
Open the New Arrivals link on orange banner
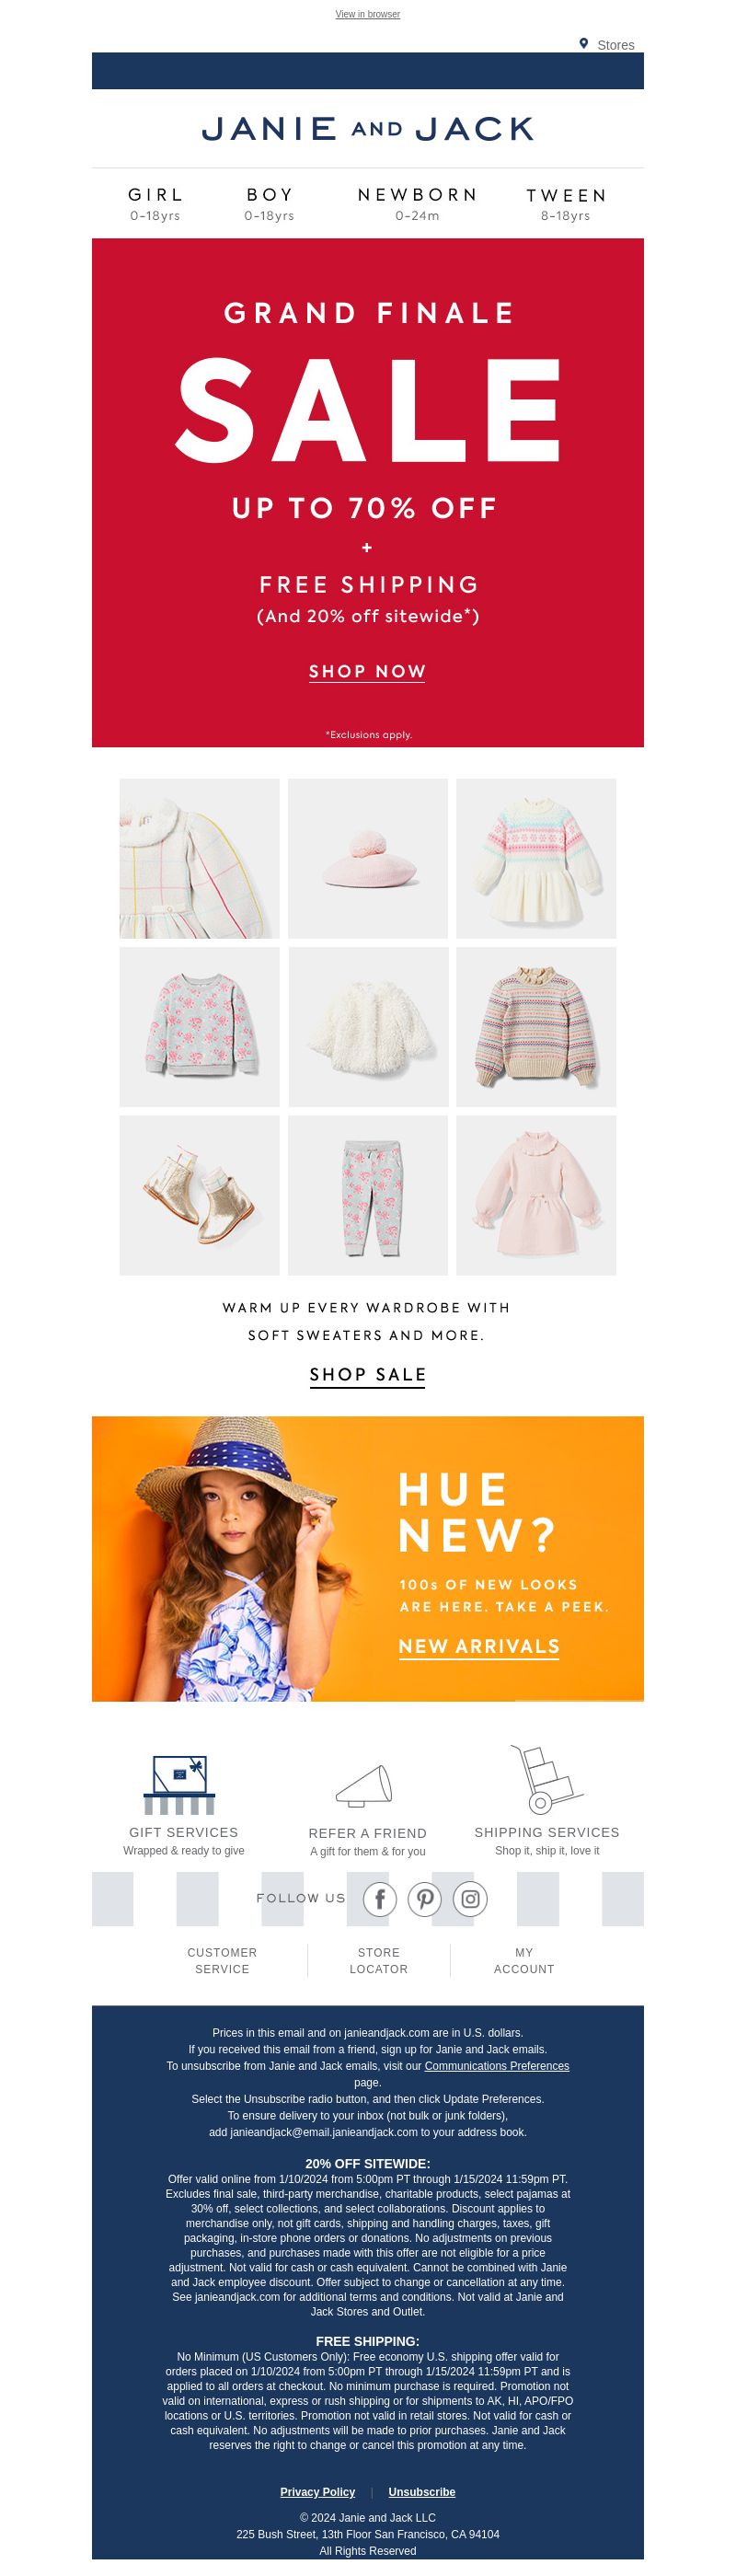[479, 1647]
